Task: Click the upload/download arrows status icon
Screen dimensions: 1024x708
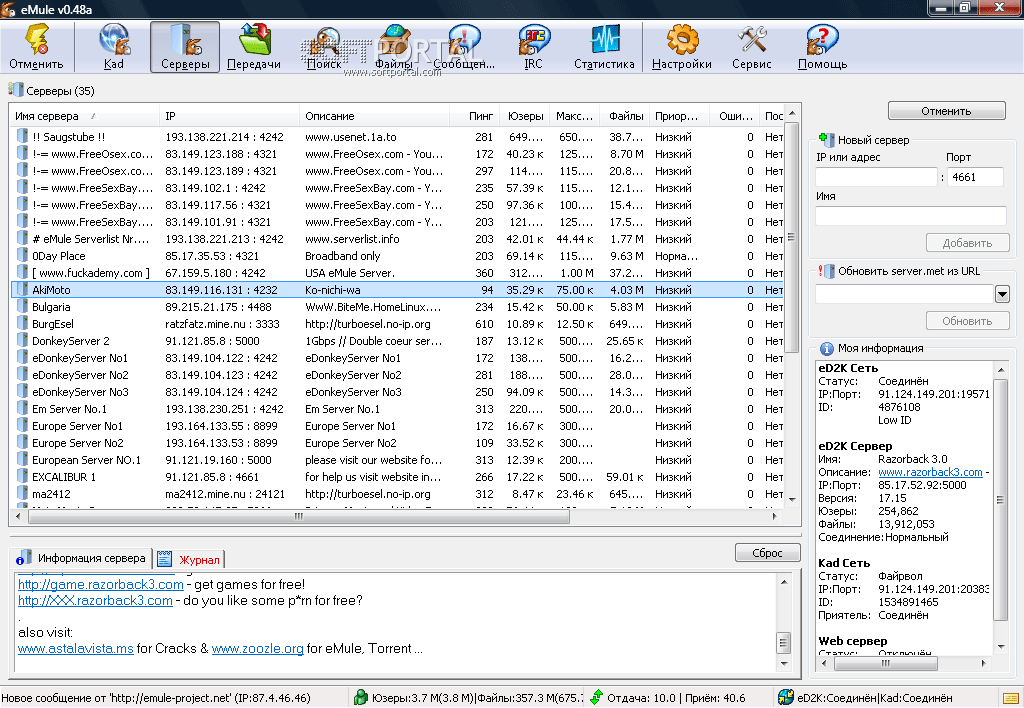Action: coord(596,697)
